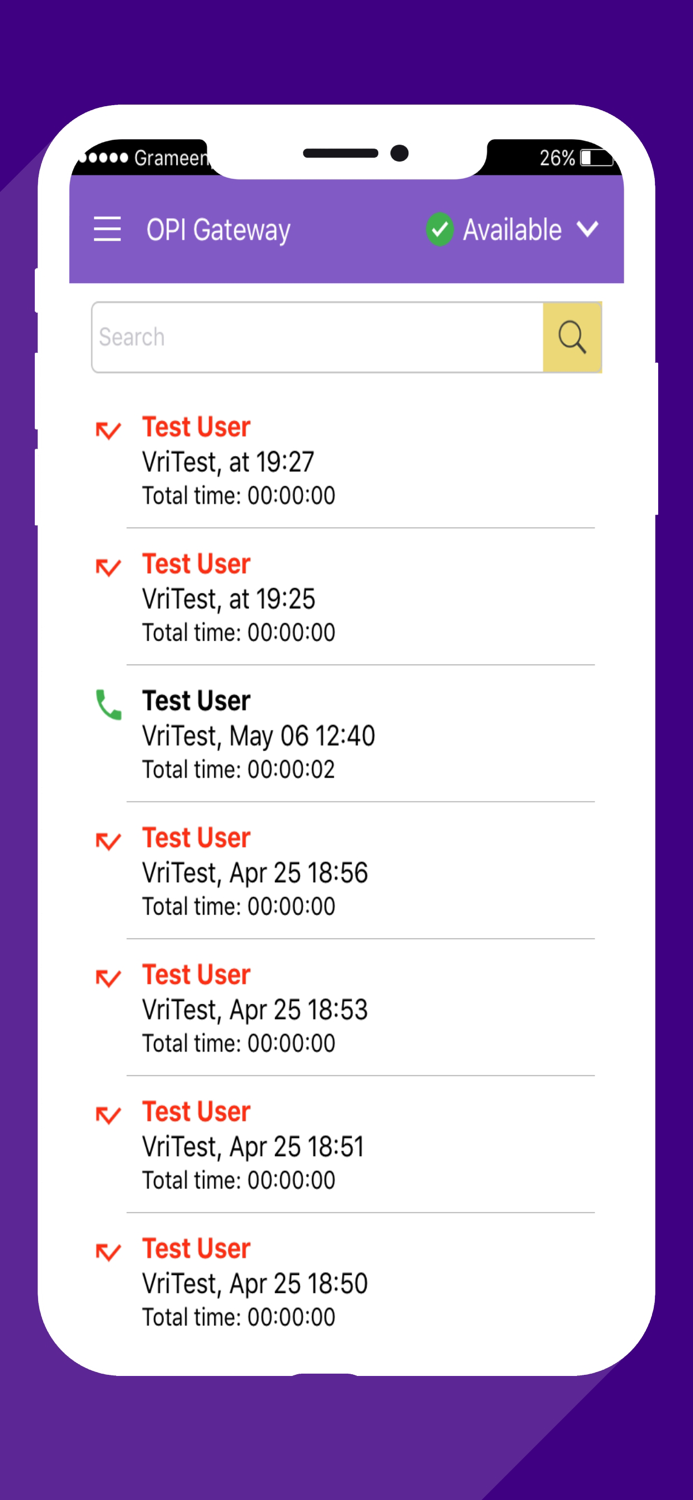
Task: Tap the OPI Gateway title
Action: pos(218,230)
